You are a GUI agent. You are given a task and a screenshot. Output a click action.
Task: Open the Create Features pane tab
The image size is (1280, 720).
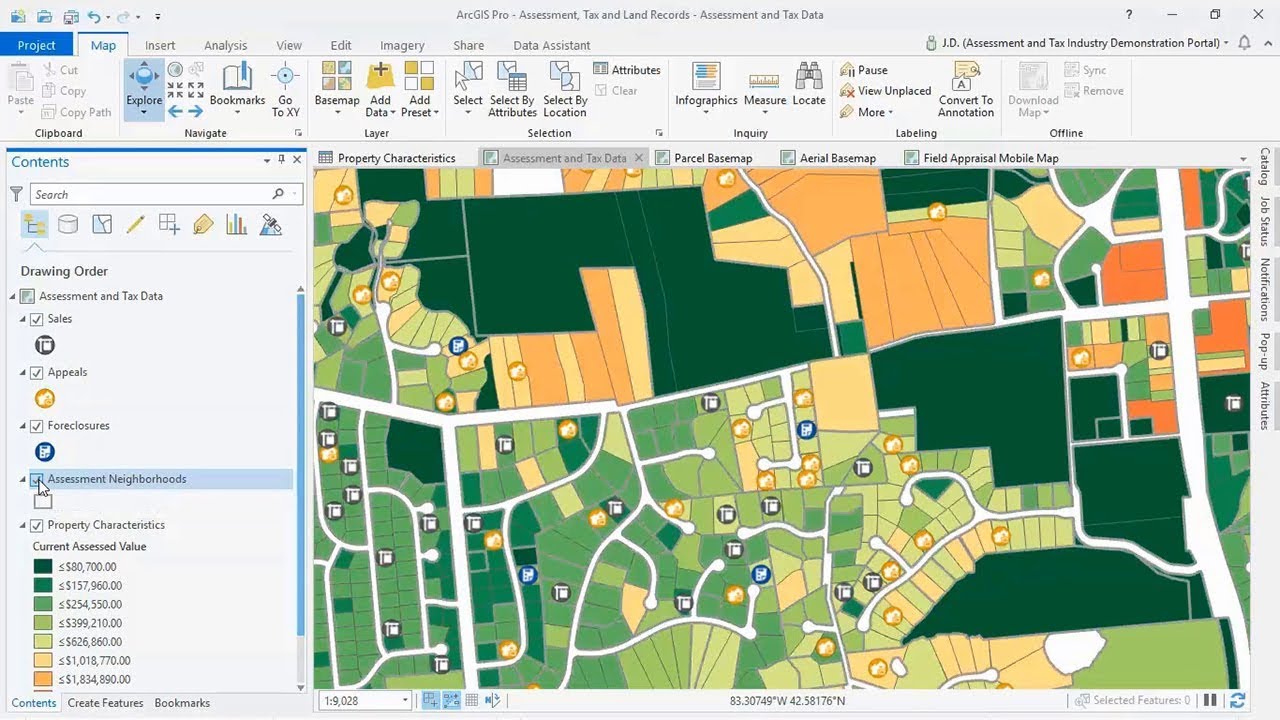click(105, 703)
